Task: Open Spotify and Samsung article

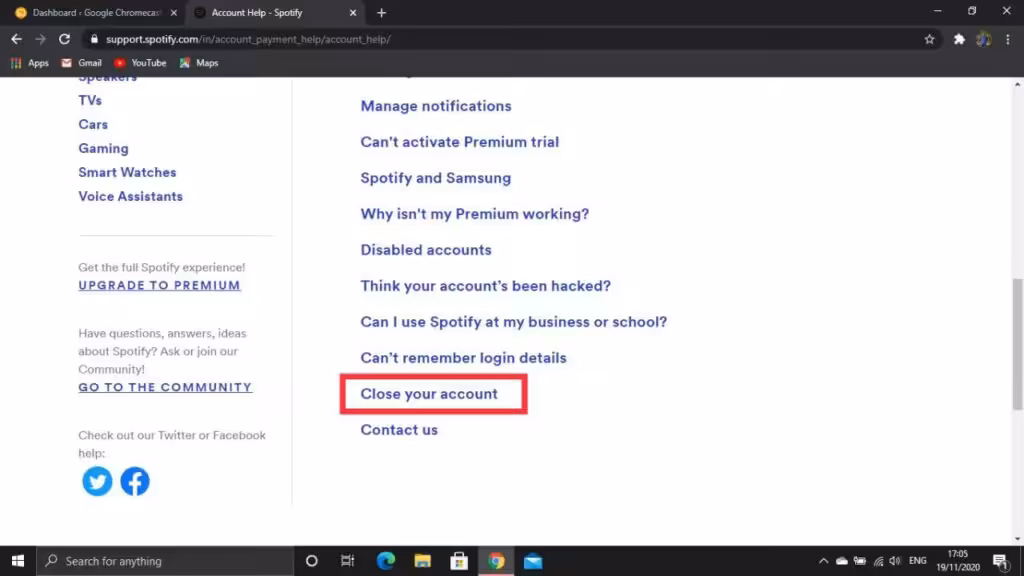Action: tap(436, 178)
